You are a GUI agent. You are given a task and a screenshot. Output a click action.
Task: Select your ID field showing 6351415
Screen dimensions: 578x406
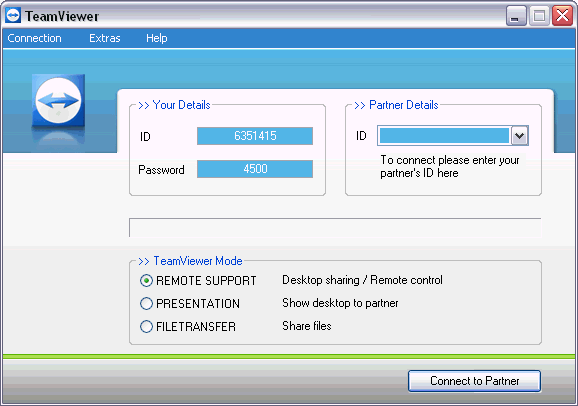pyautogui.click(x=255, y=136)
